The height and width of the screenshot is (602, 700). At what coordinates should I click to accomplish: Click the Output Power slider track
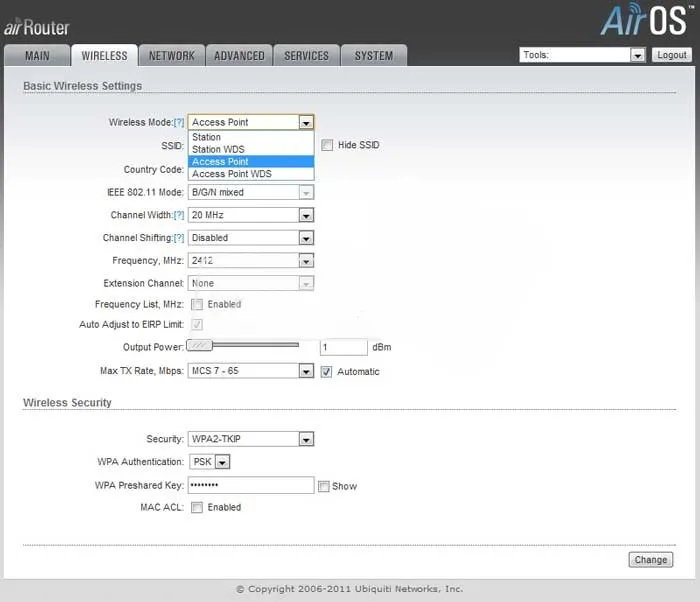[256, 345]
